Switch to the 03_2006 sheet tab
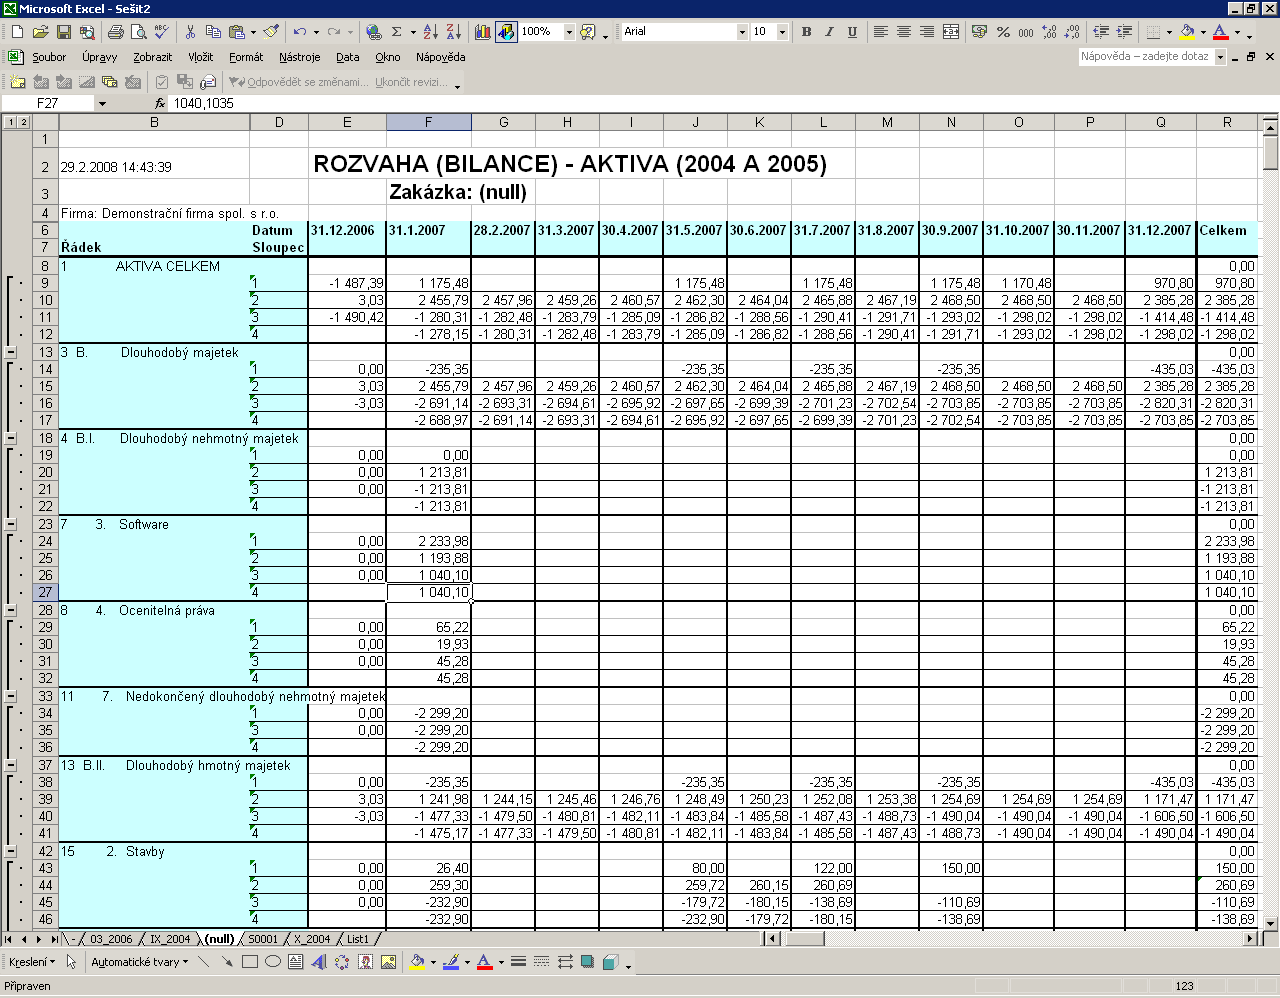 click(111, 939)
